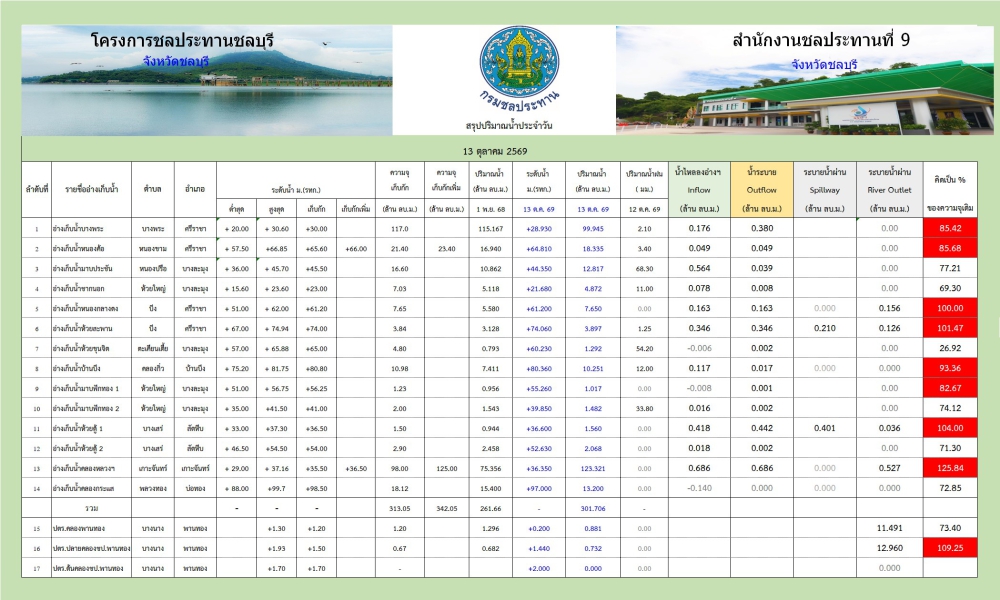This screenshot has height=600, width=1000.
Task: Select the 261.66 total volume cell
Action: [490, 508]
